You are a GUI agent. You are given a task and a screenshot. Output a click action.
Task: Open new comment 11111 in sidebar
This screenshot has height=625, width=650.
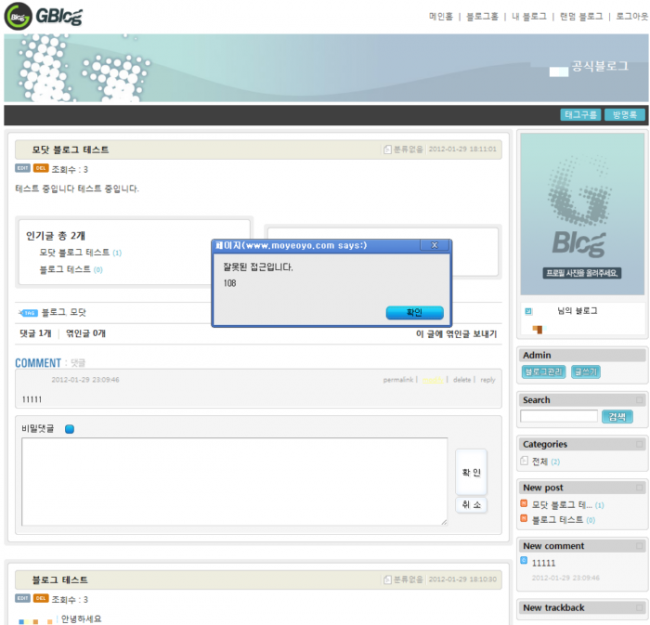coord(543,563)
